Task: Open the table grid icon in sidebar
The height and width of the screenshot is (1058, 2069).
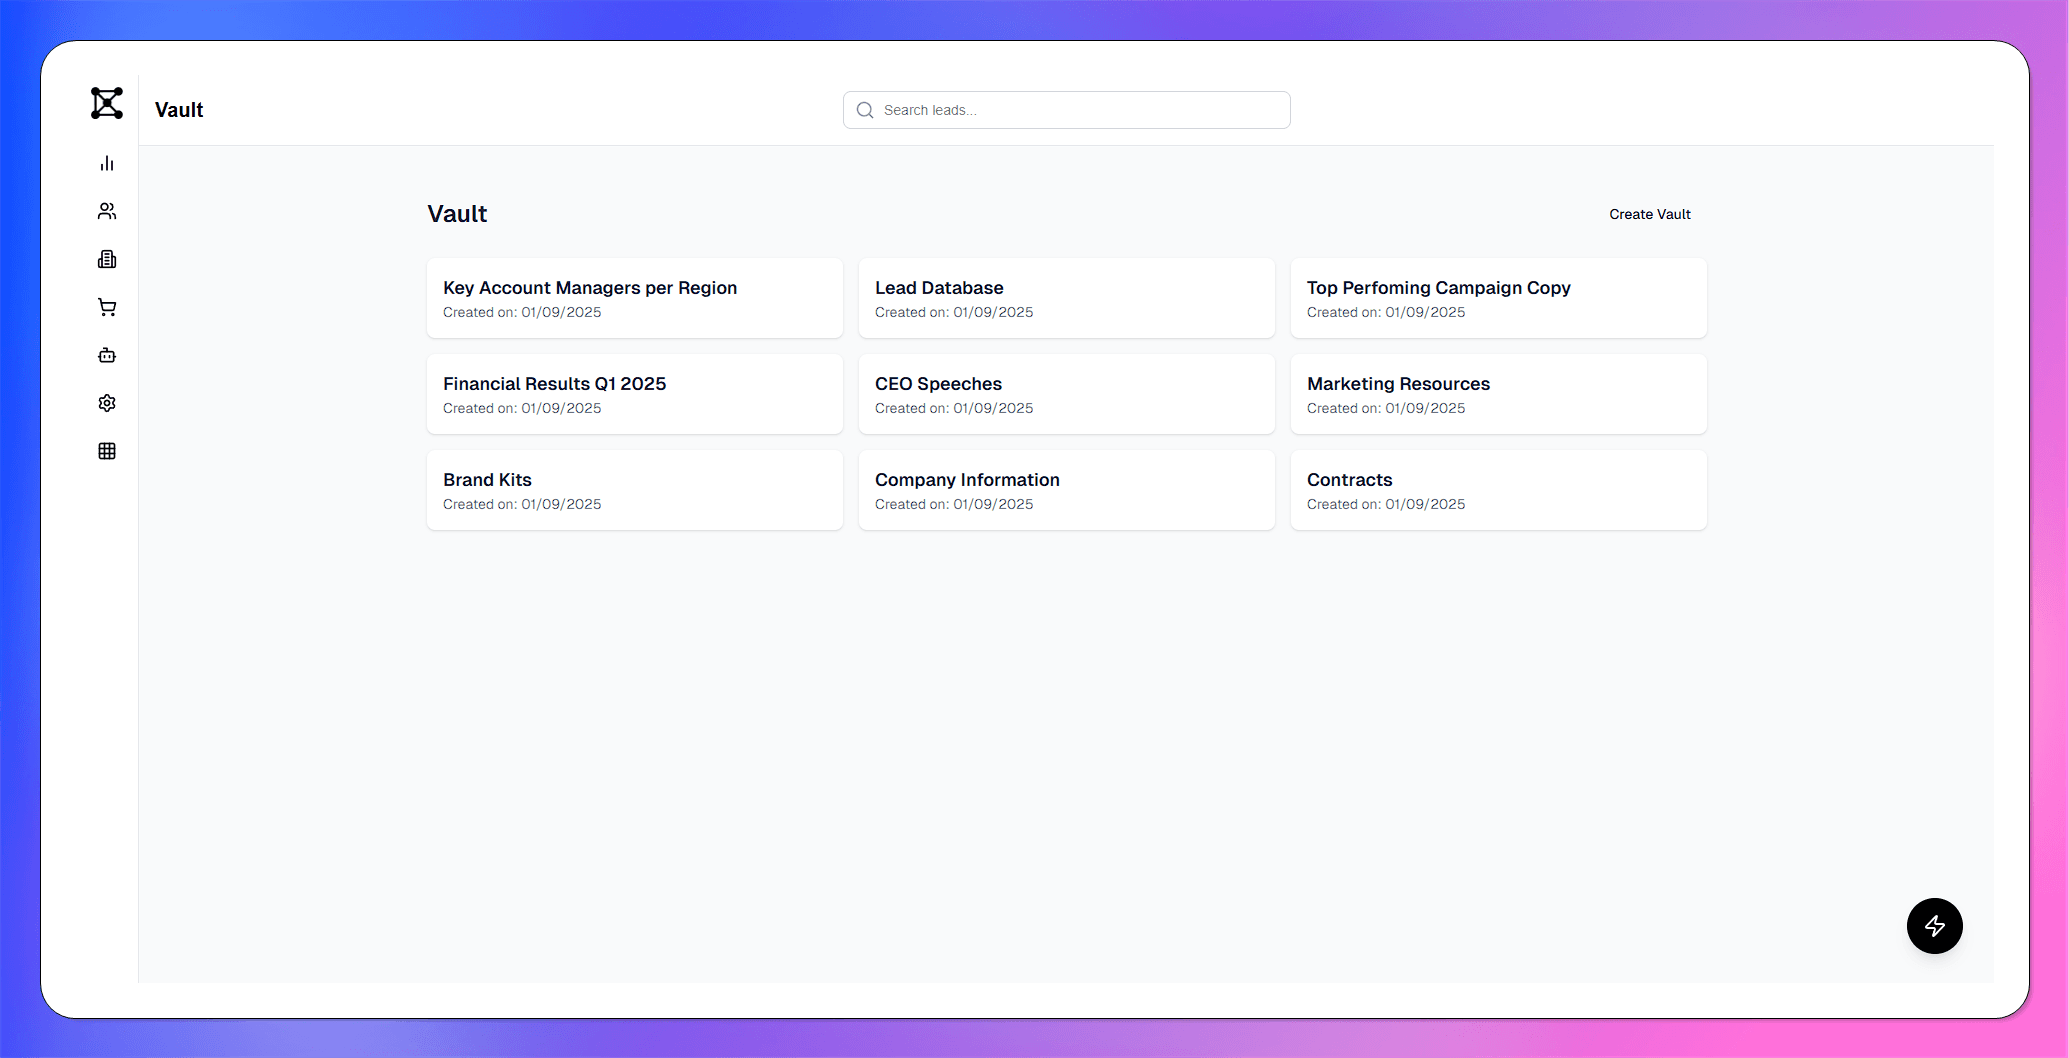Action: click(107, 451)
